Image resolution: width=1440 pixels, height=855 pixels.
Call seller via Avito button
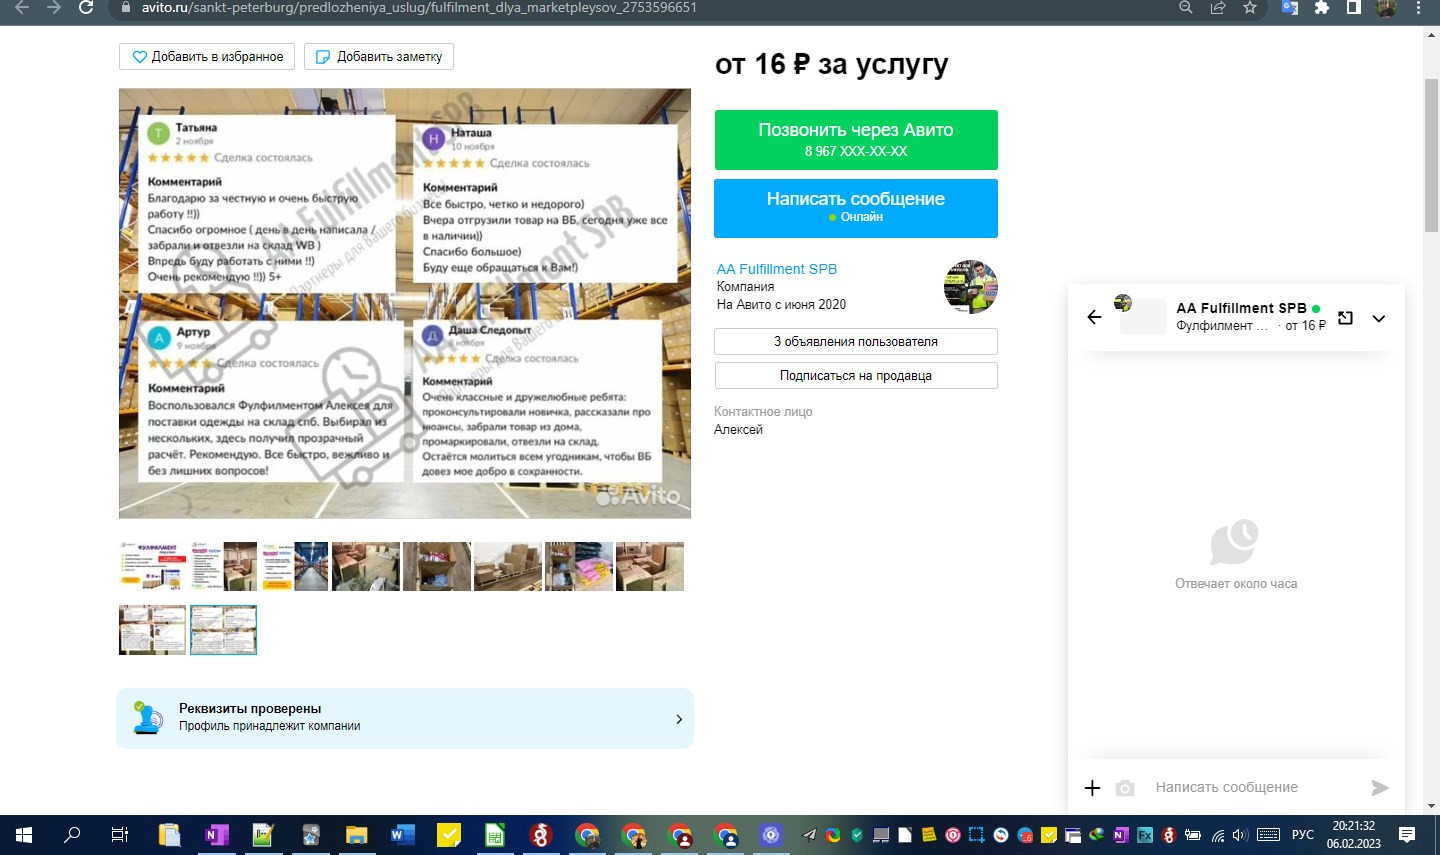click(x=856, y=139)
